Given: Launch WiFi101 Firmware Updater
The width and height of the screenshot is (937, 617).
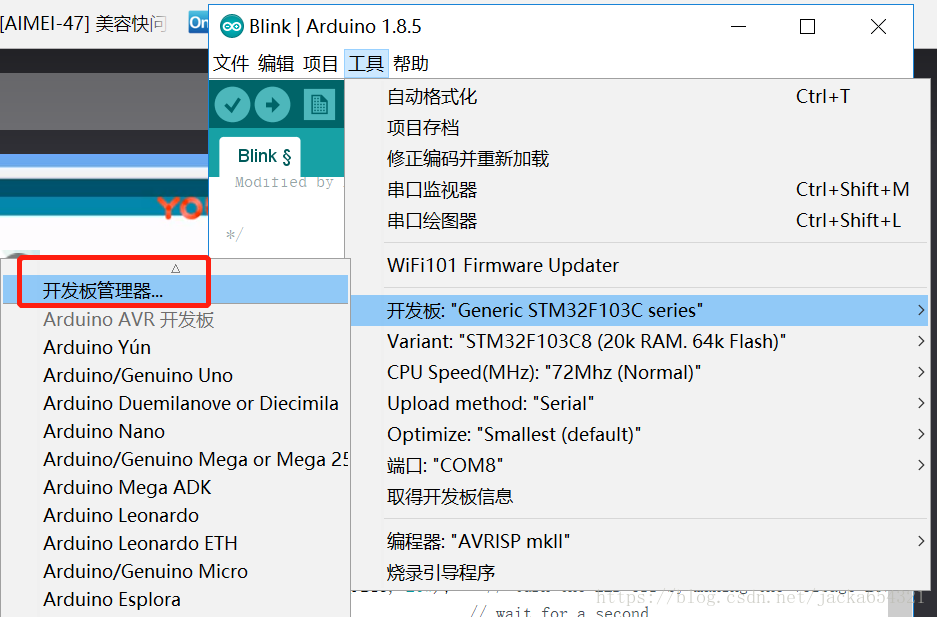Looking at the screenshot, I should coord(639,265).
